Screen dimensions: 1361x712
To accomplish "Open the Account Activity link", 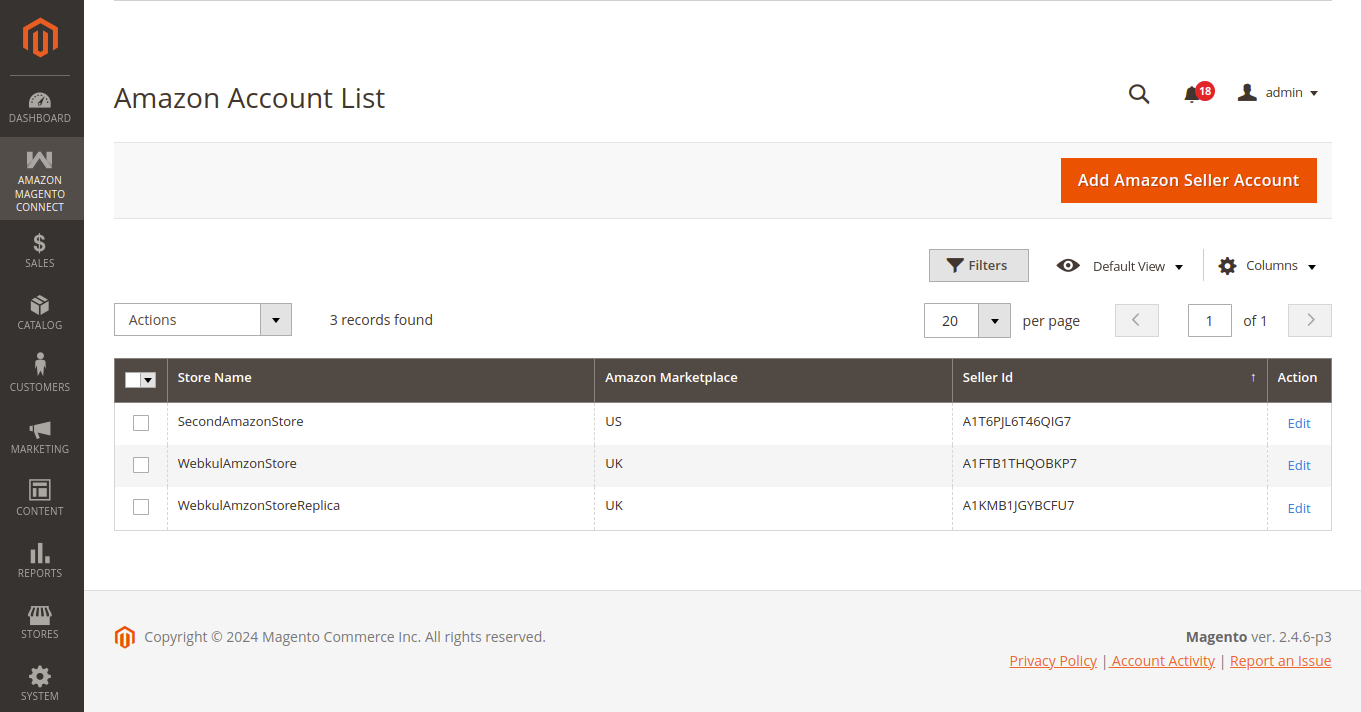I will point(1163,661).
